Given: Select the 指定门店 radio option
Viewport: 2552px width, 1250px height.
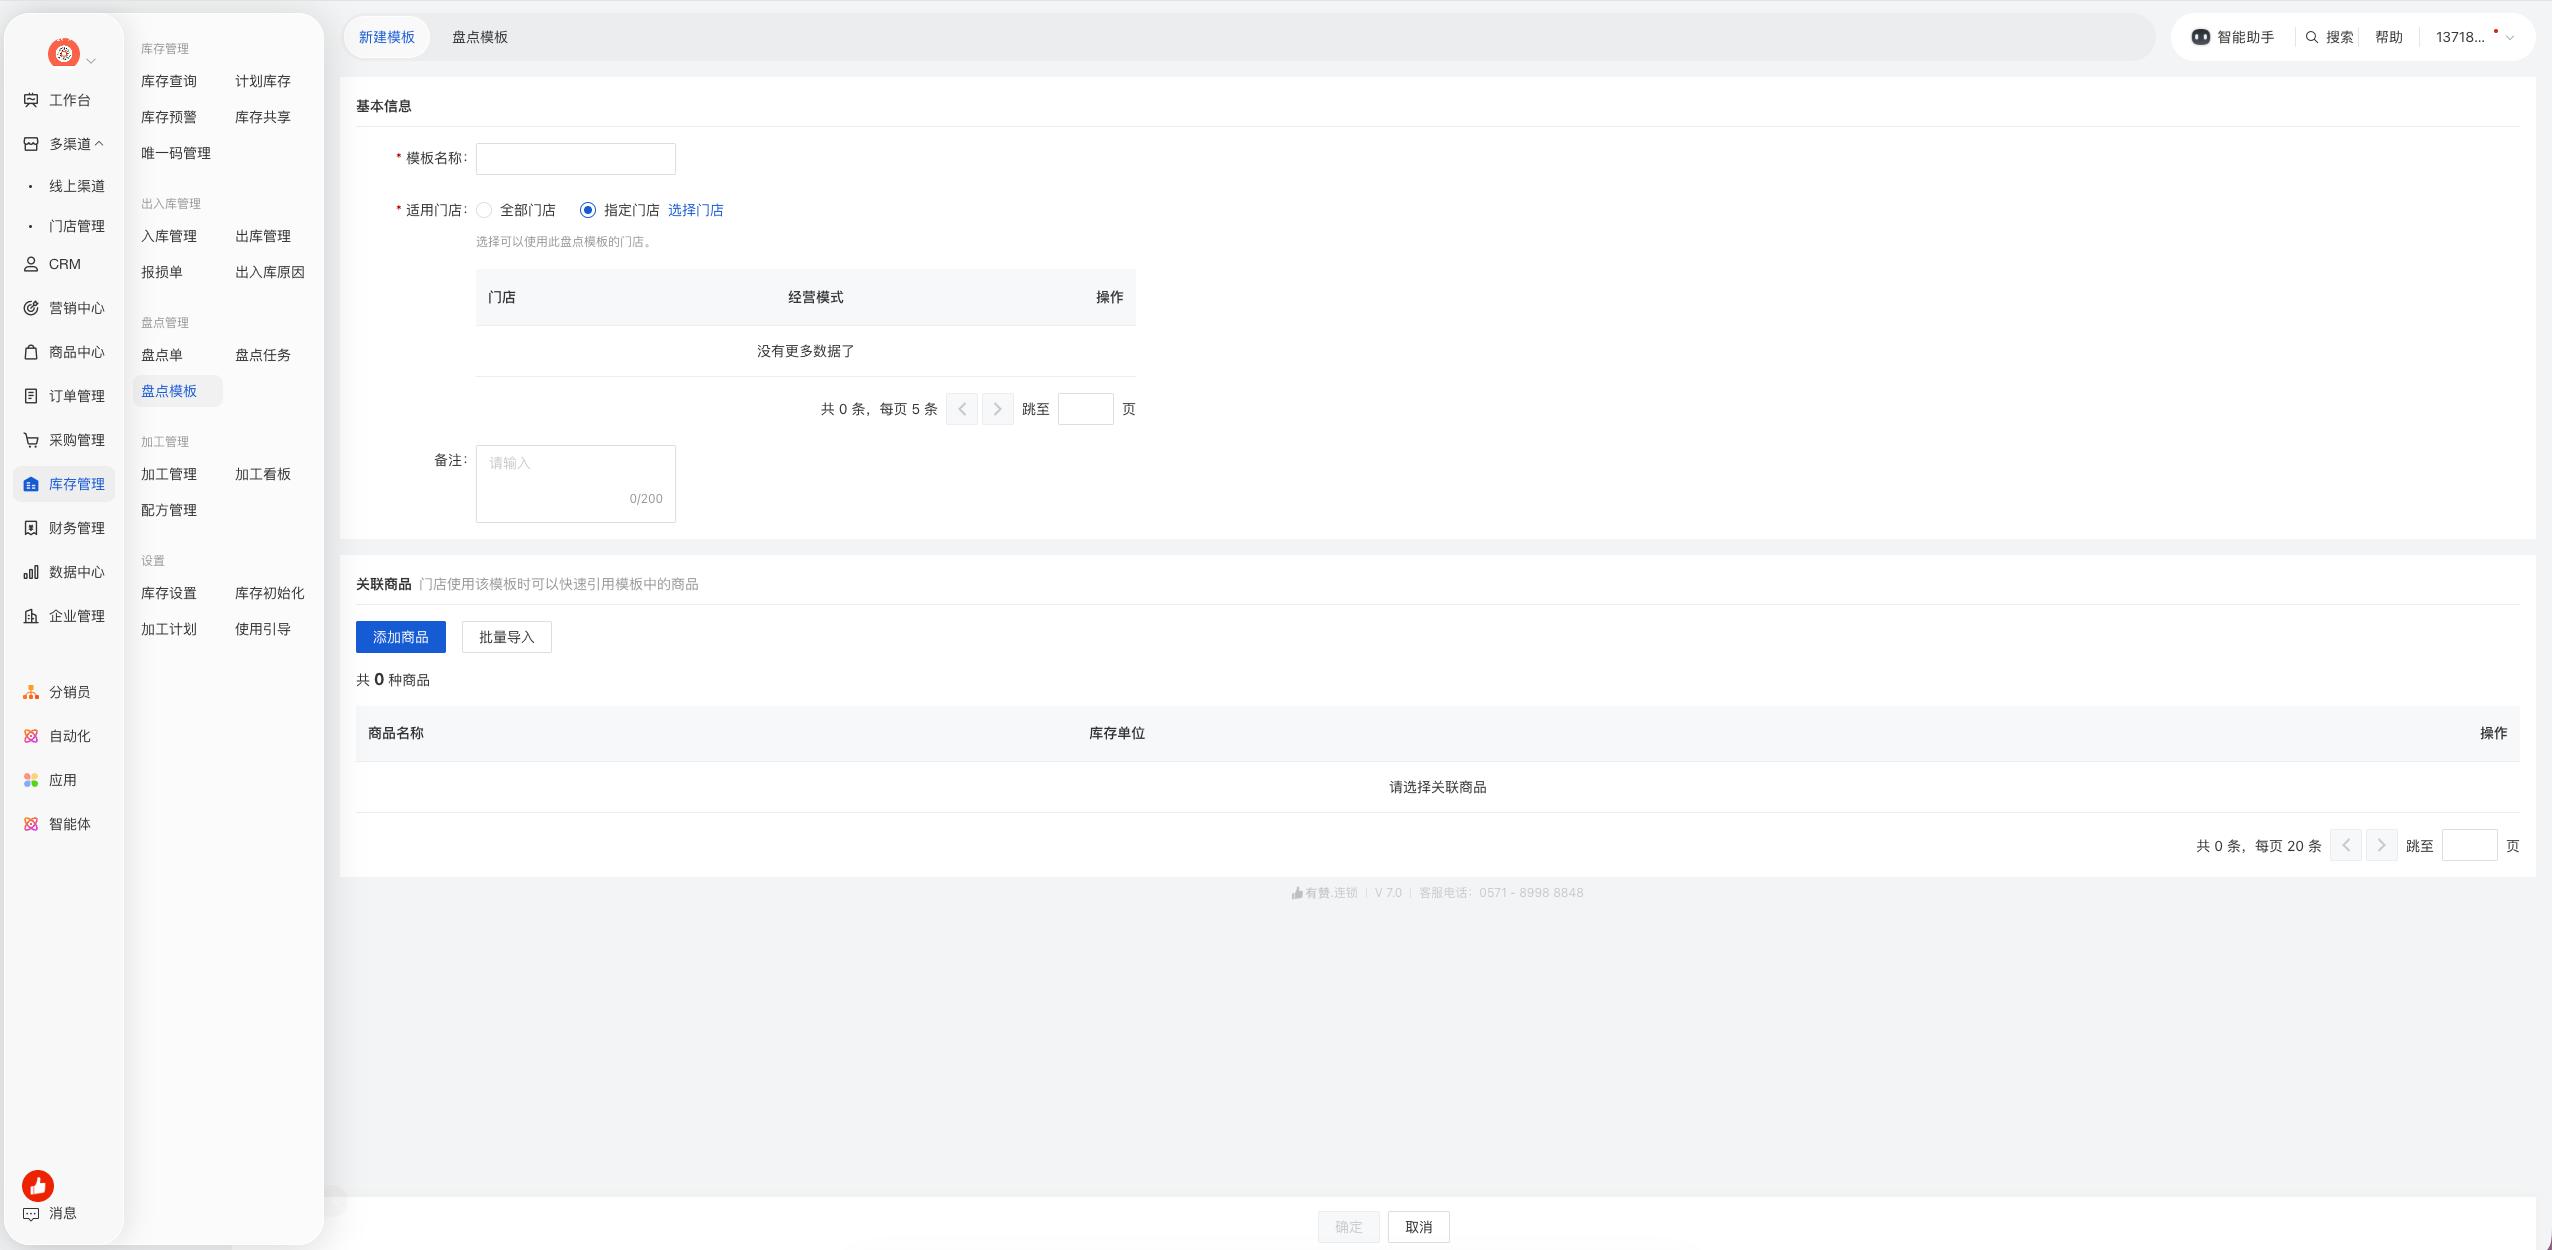Looking at the screenshot, I should [x=588, y=210].
